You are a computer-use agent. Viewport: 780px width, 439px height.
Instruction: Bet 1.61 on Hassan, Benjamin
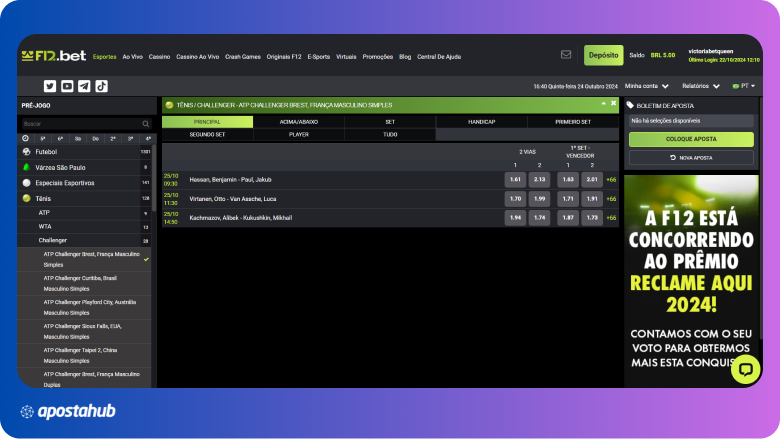(515, 179)
